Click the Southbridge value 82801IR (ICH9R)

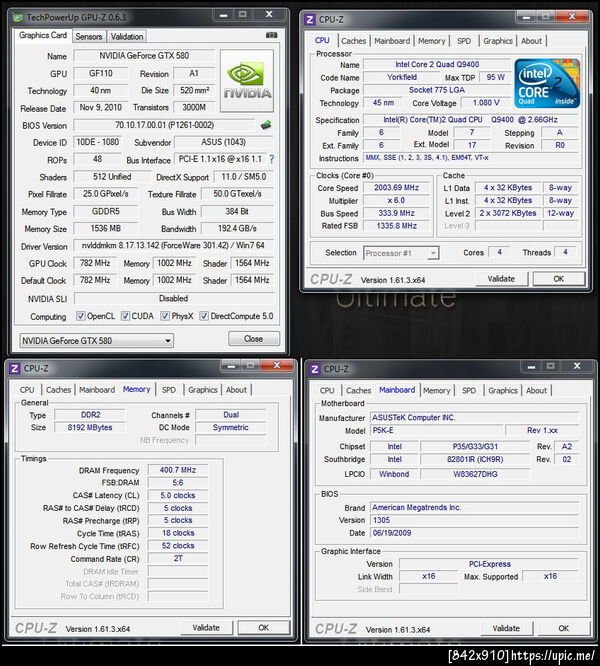(475, 459)
